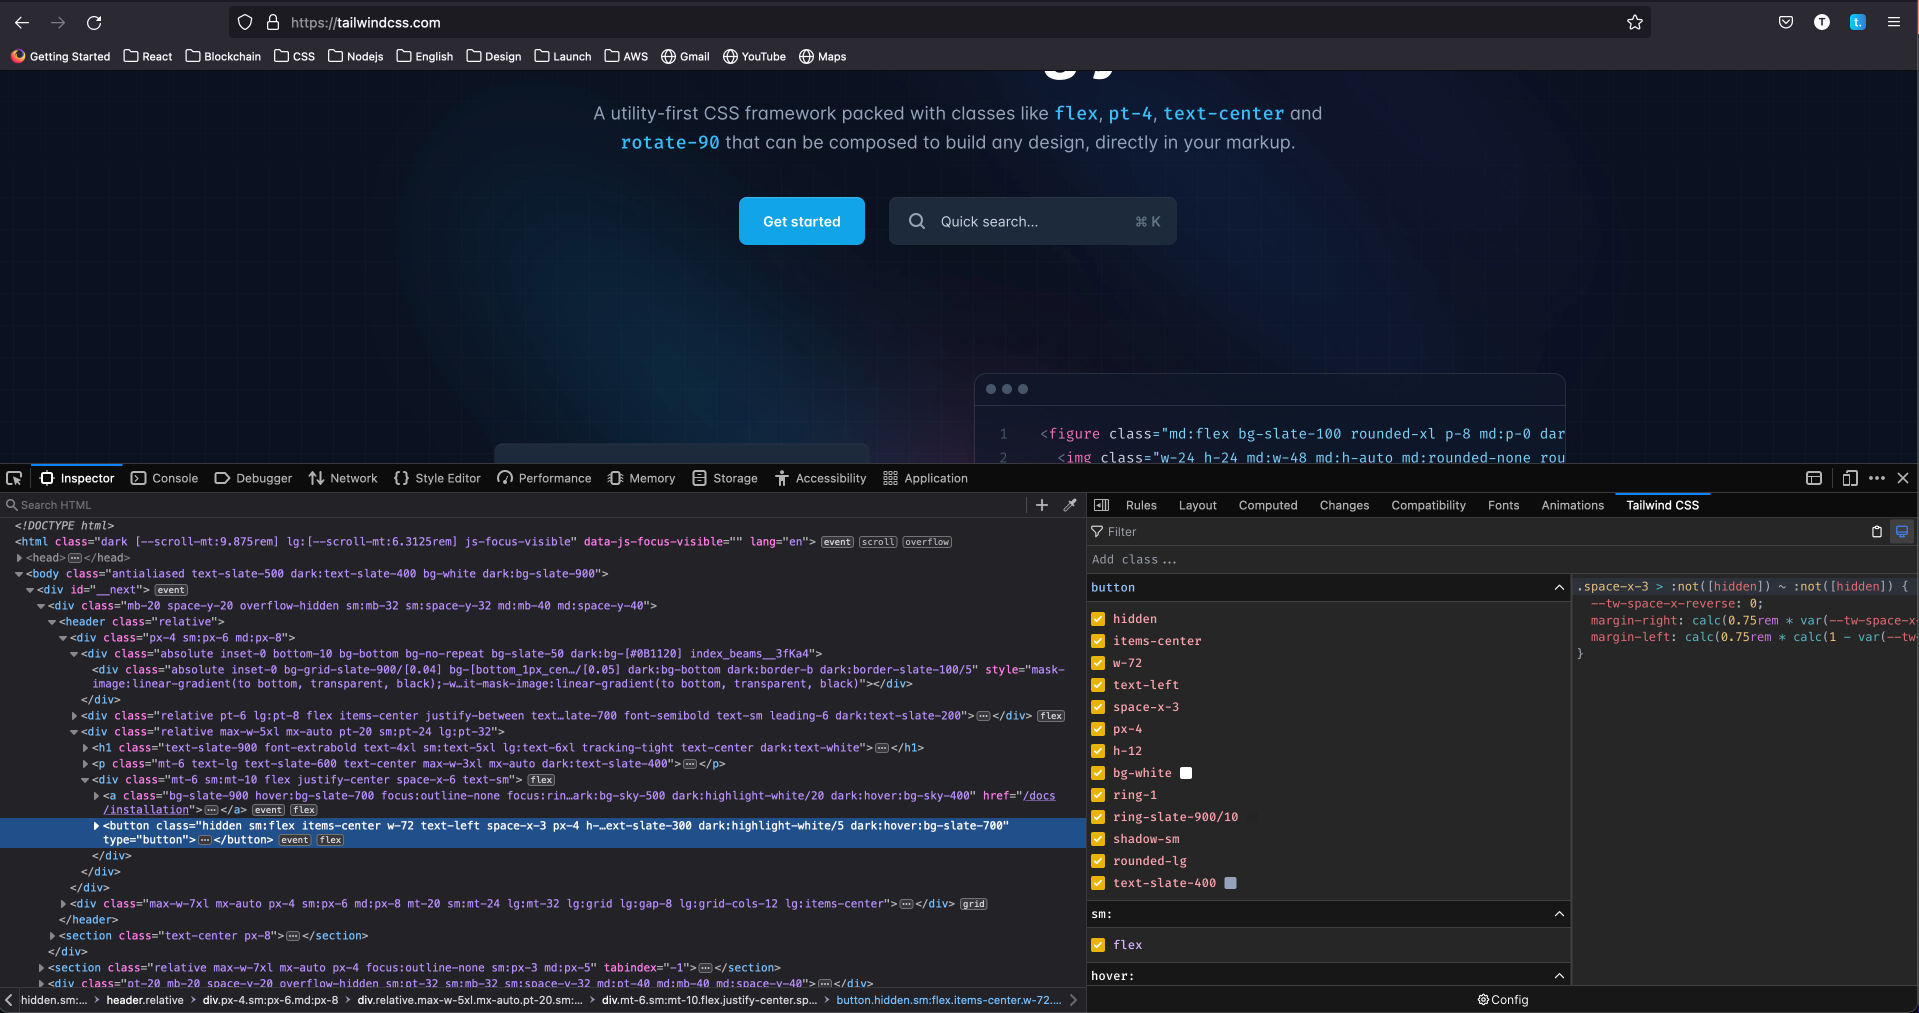Uncheck the sm: flex class checkbox
This screenshot has height=1013, width=1919.
(x=1098, y=945)
